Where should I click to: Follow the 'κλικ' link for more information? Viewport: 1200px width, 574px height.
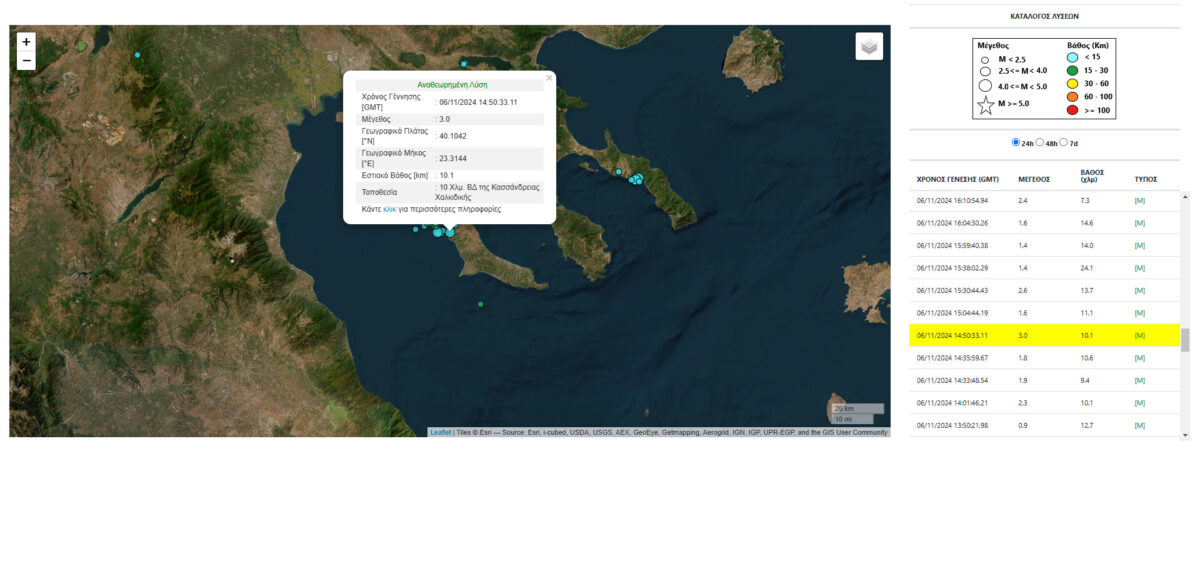click(x=390, y=210)
